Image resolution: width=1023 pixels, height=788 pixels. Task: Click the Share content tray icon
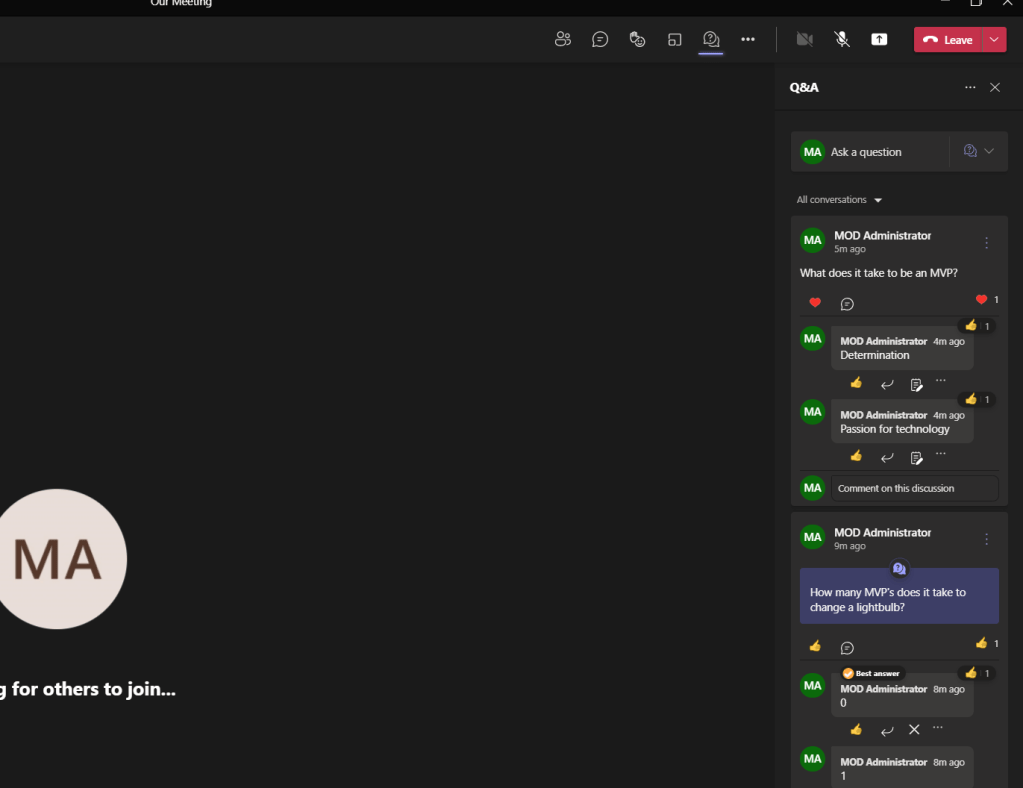tap(879, 39)
